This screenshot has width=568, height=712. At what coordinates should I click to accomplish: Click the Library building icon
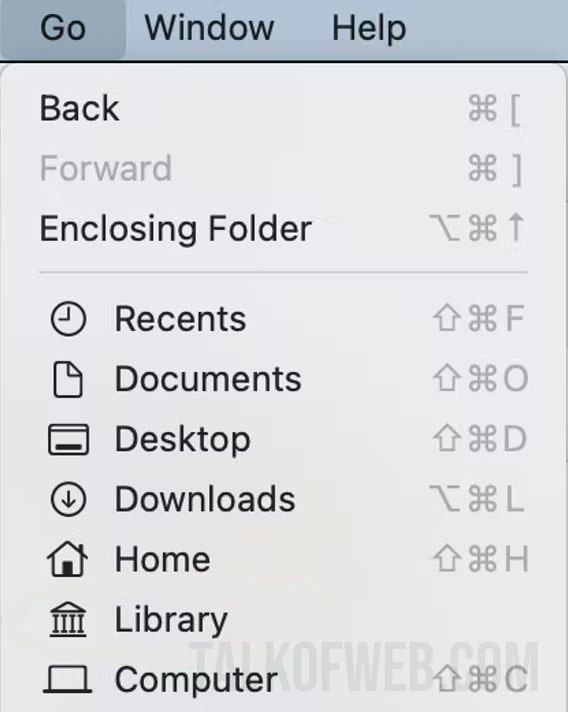pos(68,619)
